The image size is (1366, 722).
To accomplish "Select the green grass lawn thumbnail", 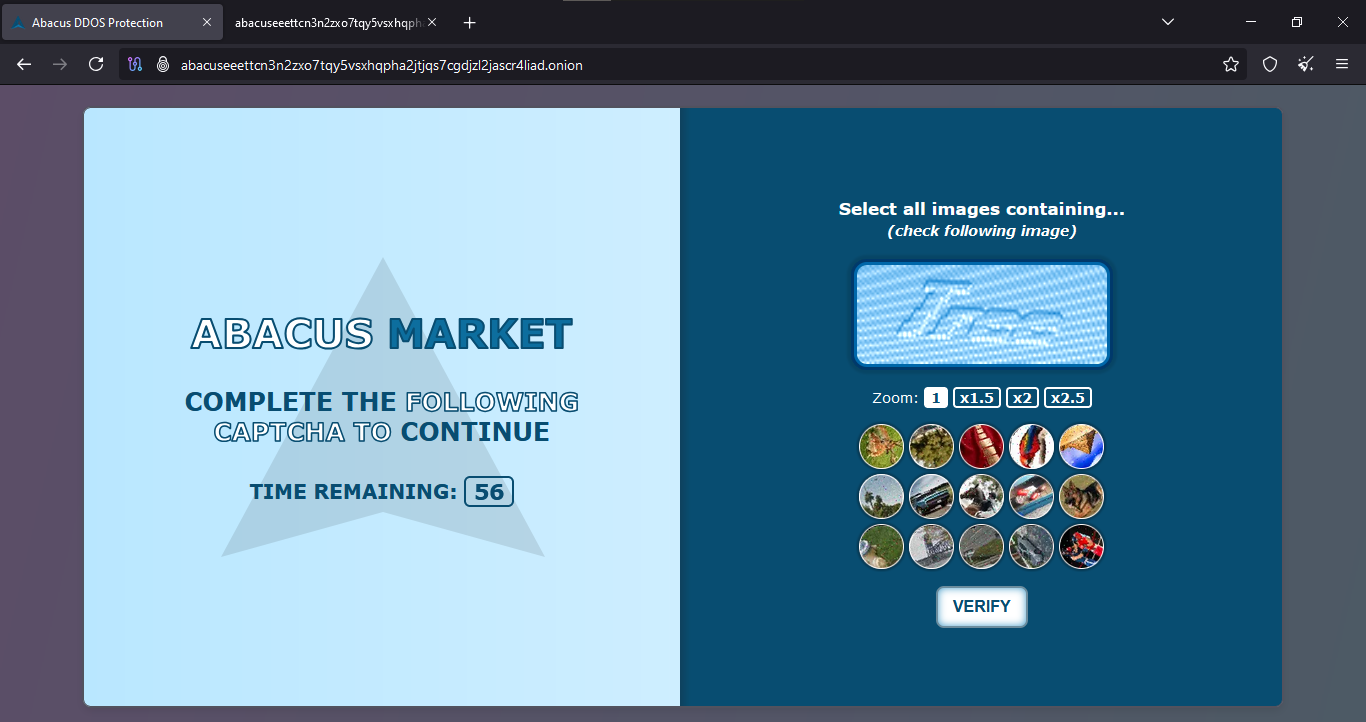I will click(x=881, y=546).
